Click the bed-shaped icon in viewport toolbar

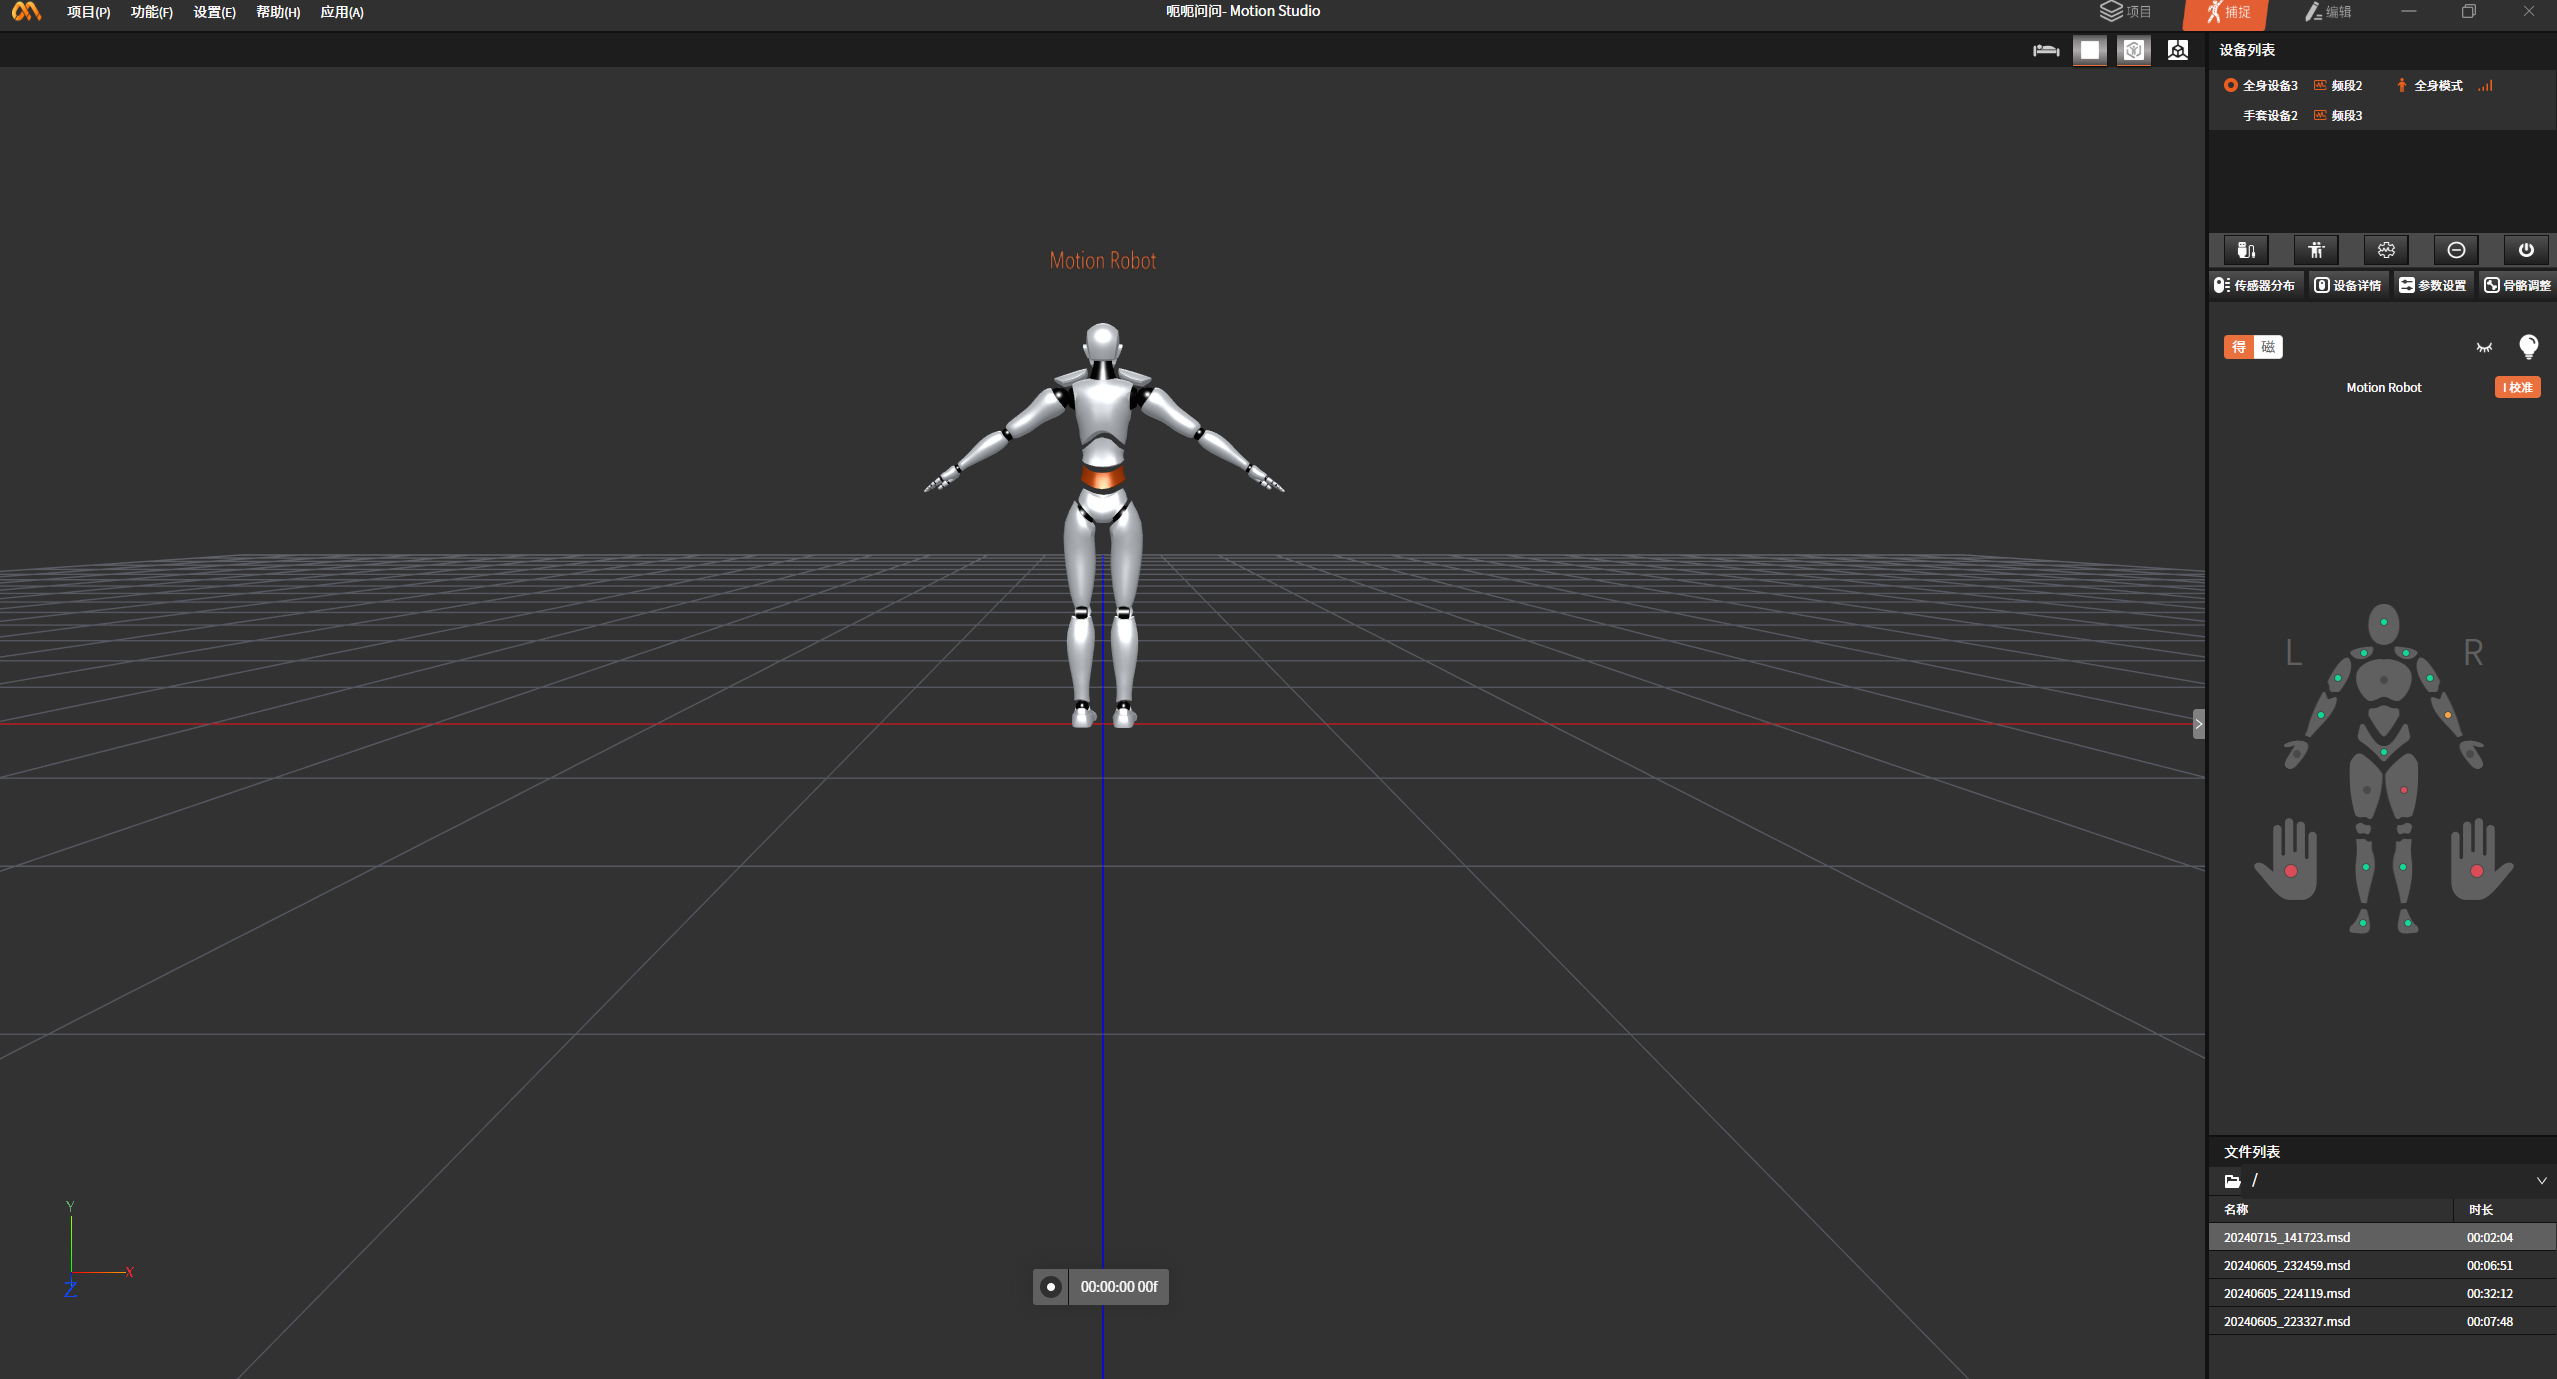pyautogui.click(x=2045, y=50)
